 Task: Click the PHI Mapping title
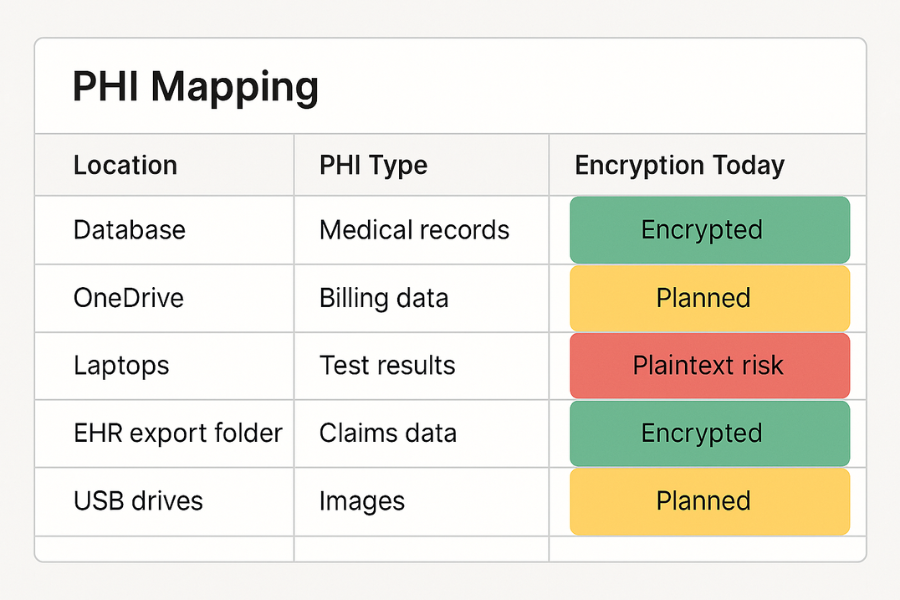point(195,88)
